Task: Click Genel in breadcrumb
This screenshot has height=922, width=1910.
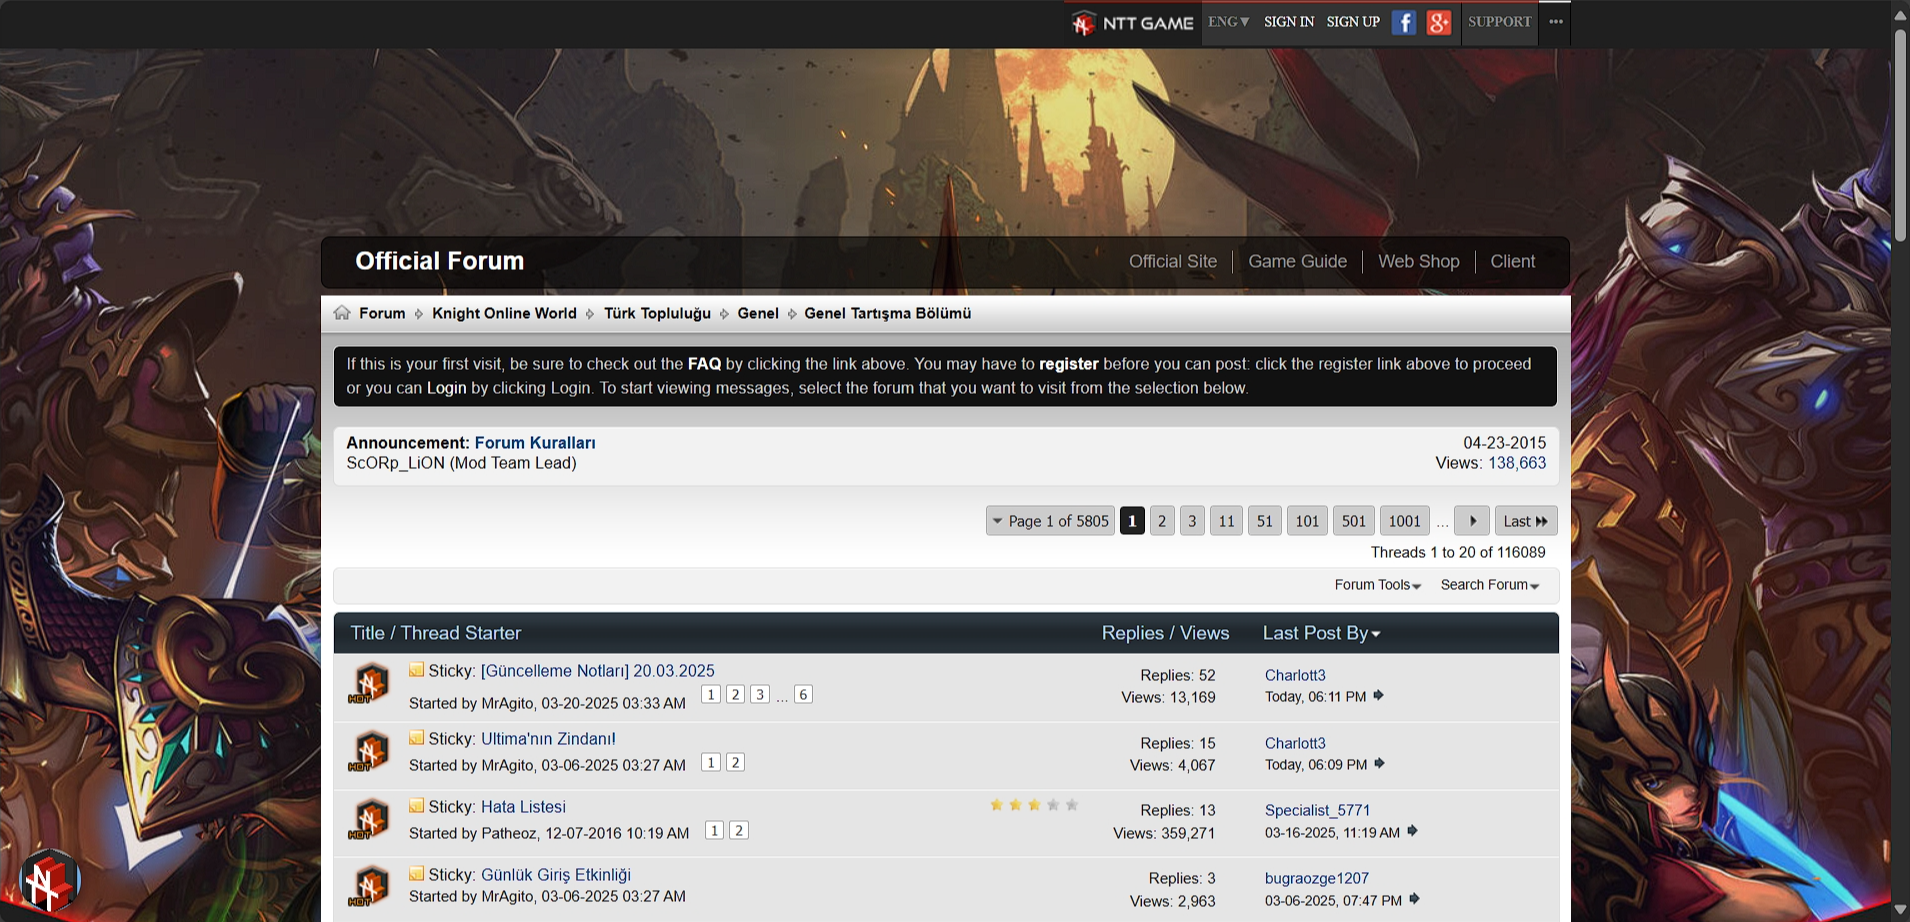Action: pyautogui.click(x=758, y=313)
